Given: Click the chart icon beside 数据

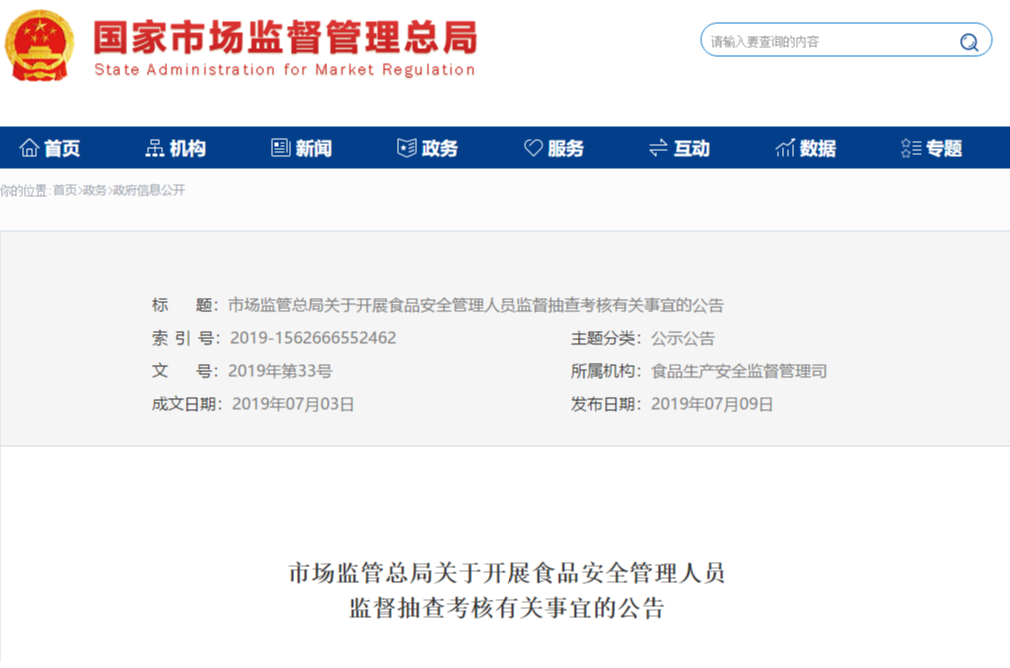Looking at the screenshot, I should click(x=785, y=148).
